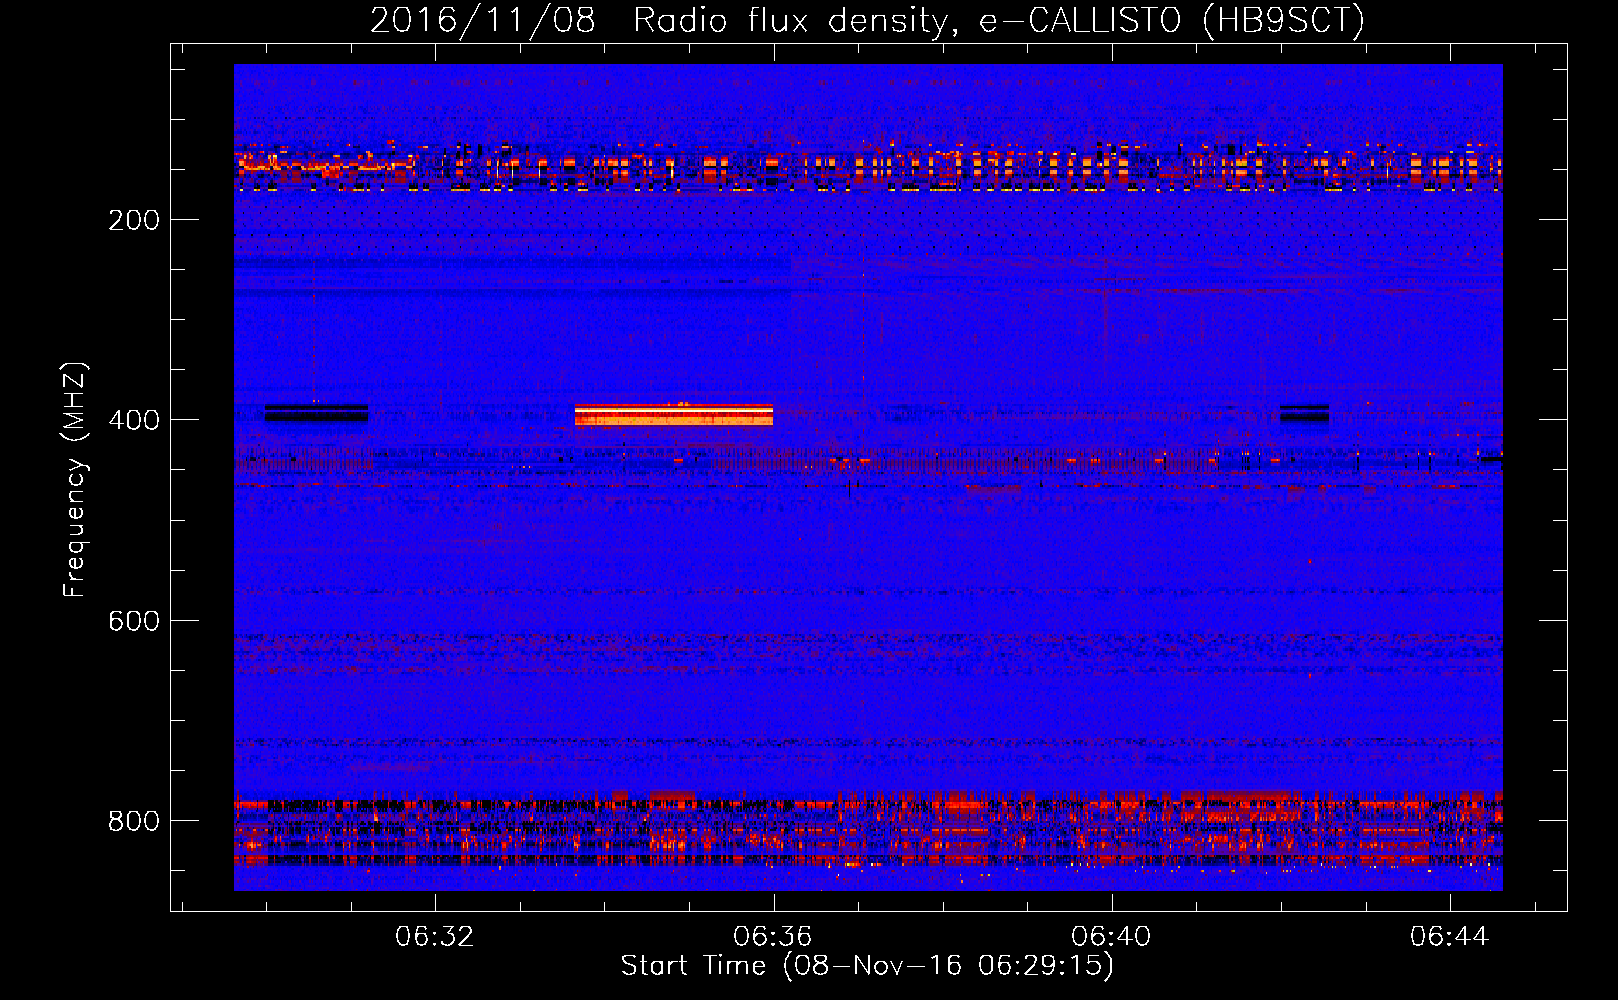Screen dimensions: 1618x1000
Task: Click the 'Start Time (08-Nov-16 06:29:15)' label
Action: click(x=867, y=966)
